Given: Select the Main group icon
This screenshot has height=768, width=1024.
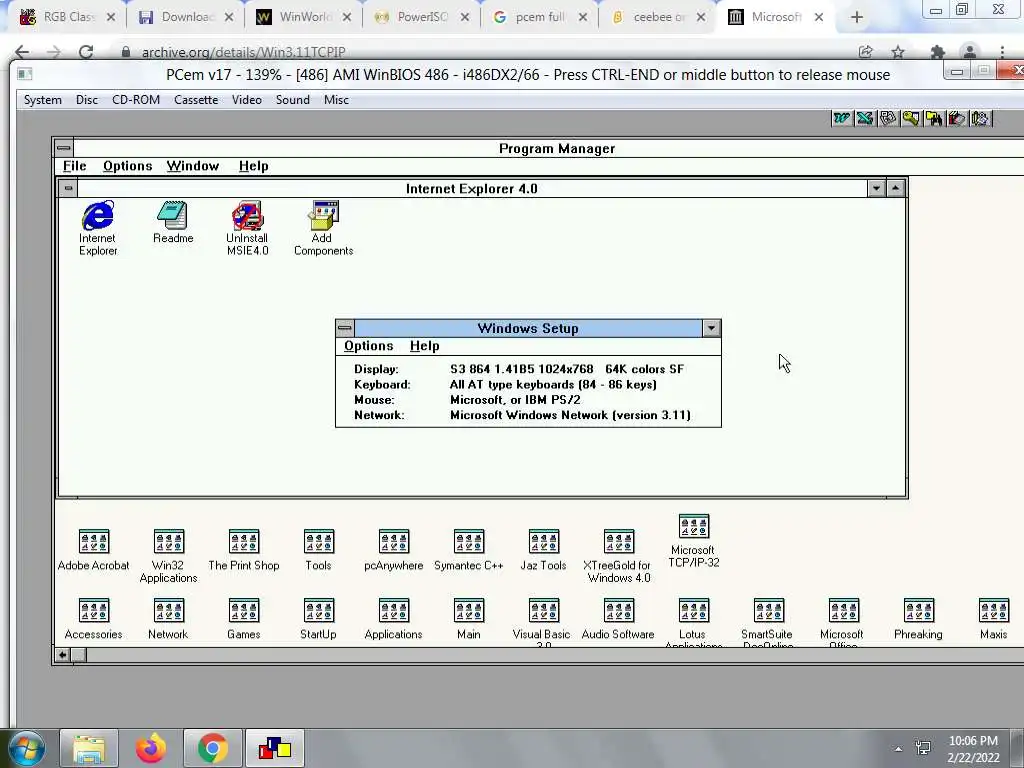Looking at the screenshot, I should (x=469, y=611).
